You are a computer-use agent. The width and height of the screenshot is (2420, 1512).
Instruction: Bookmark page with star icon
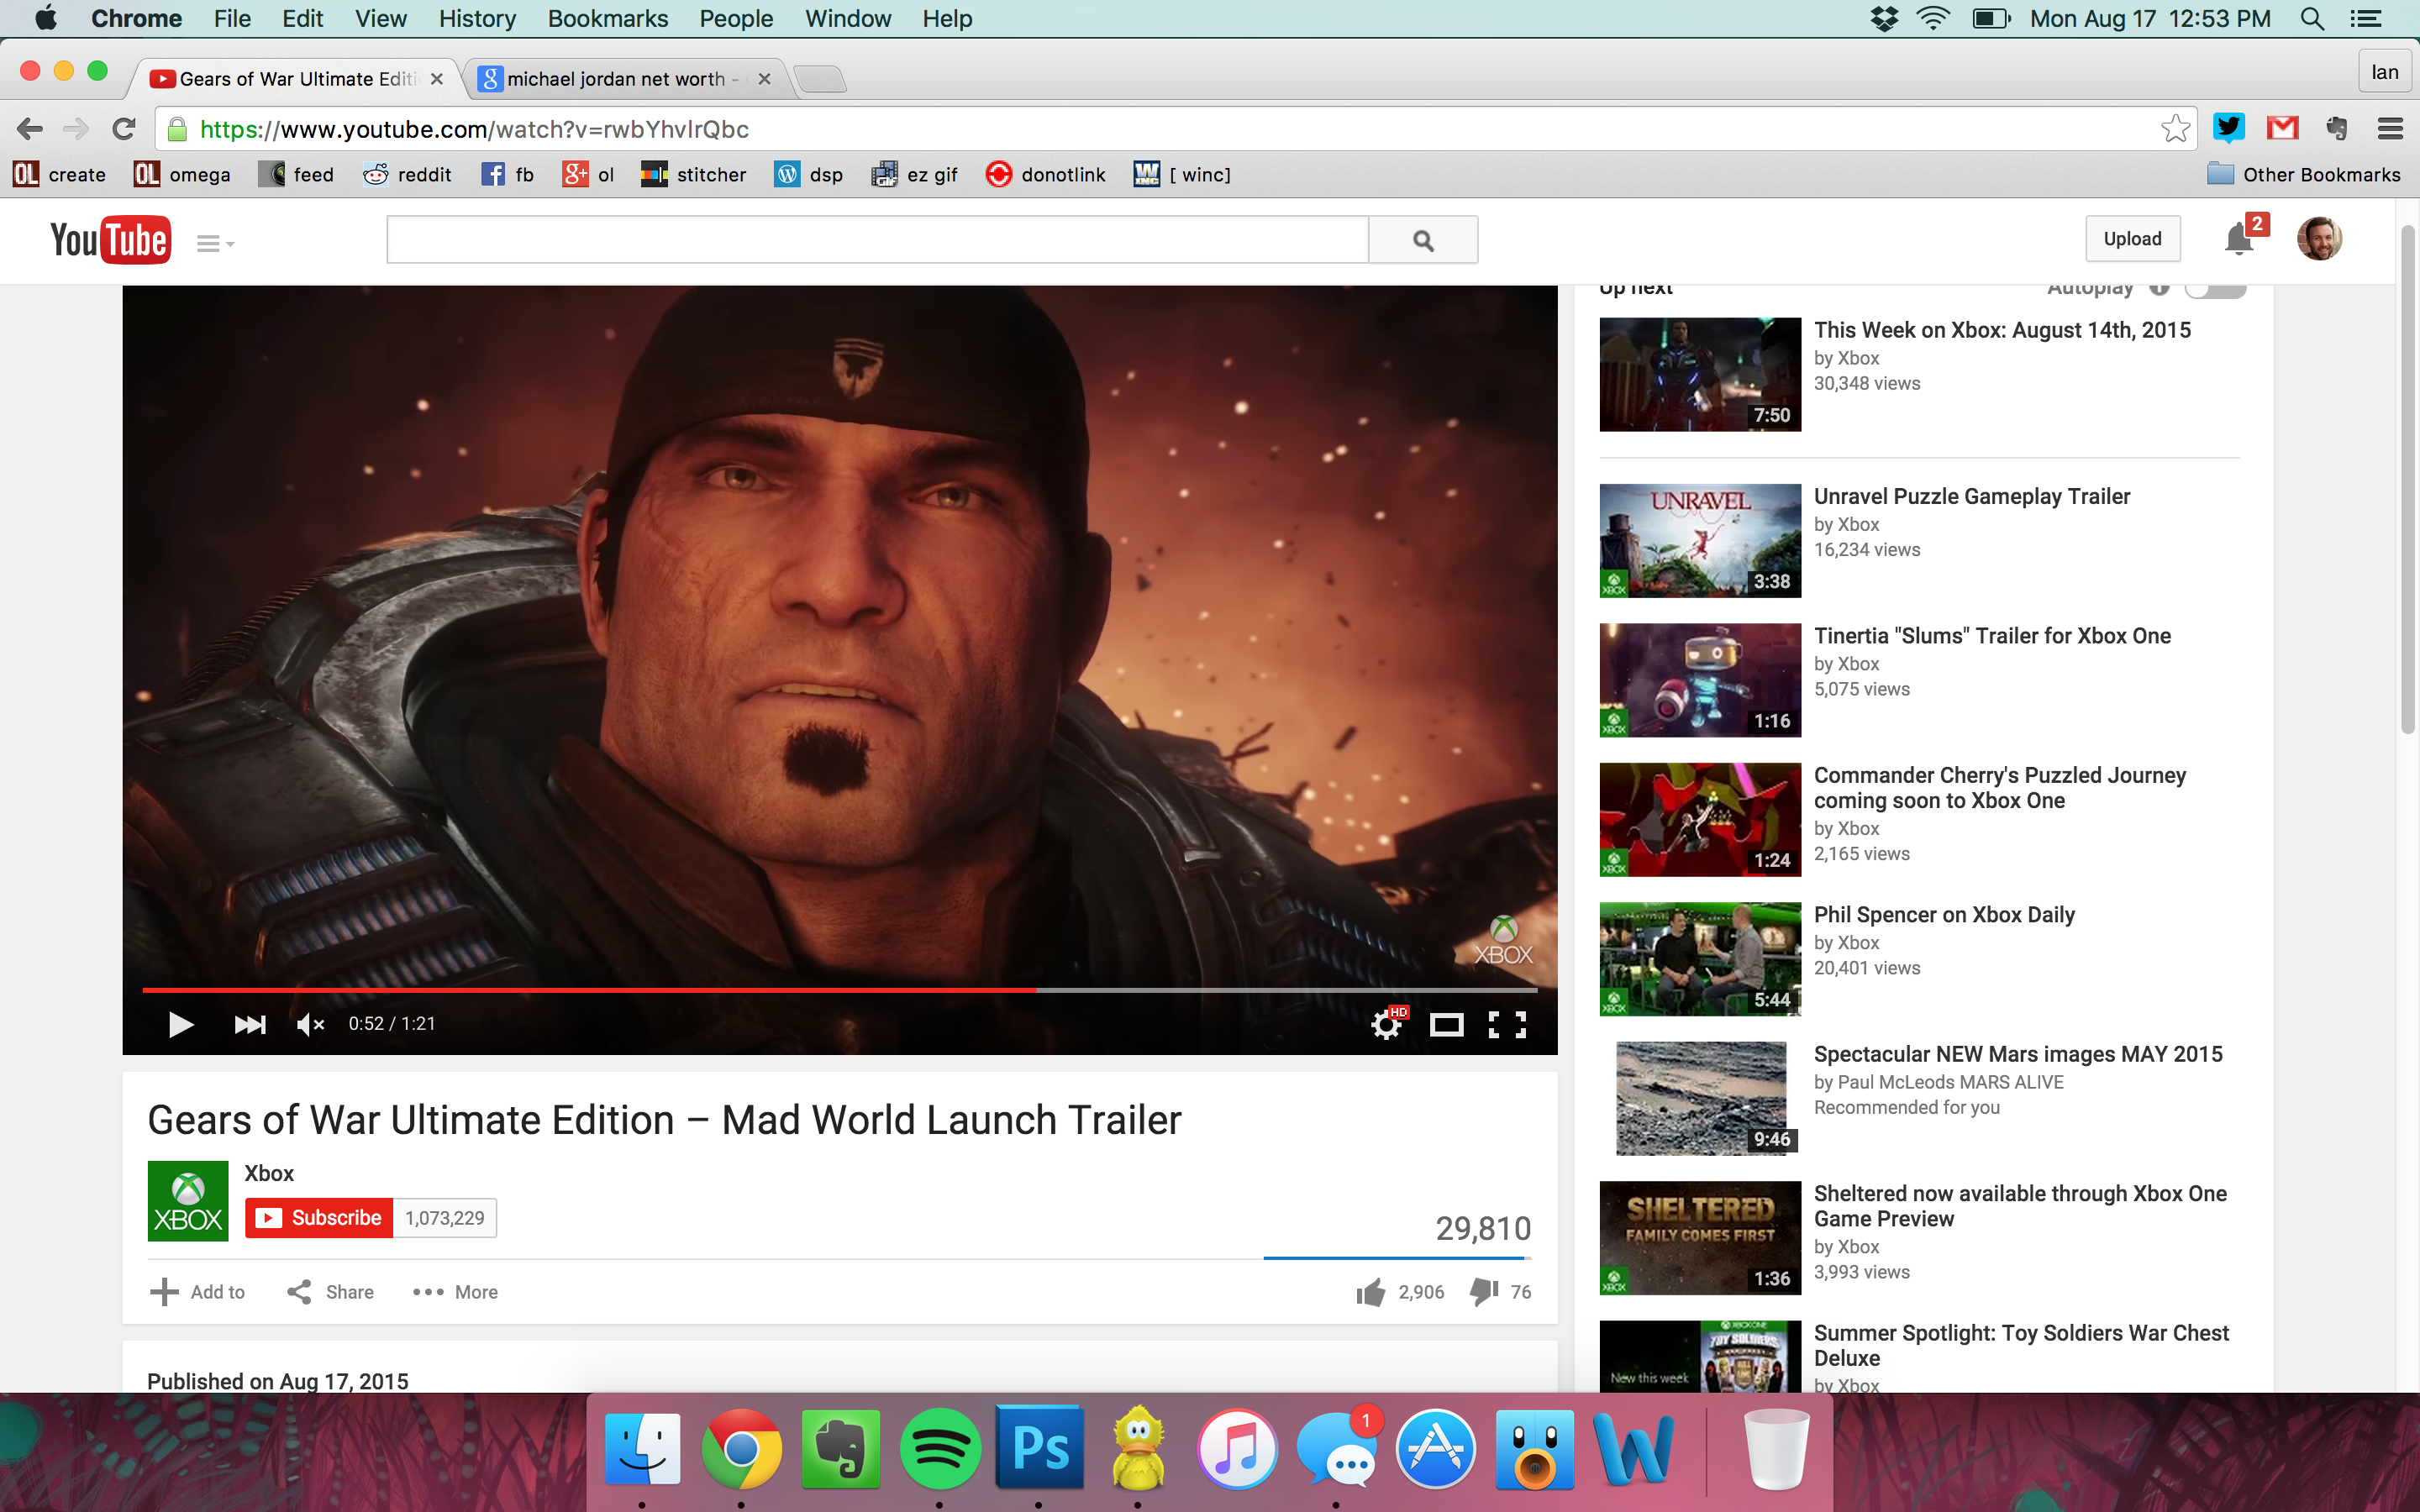2174,129
